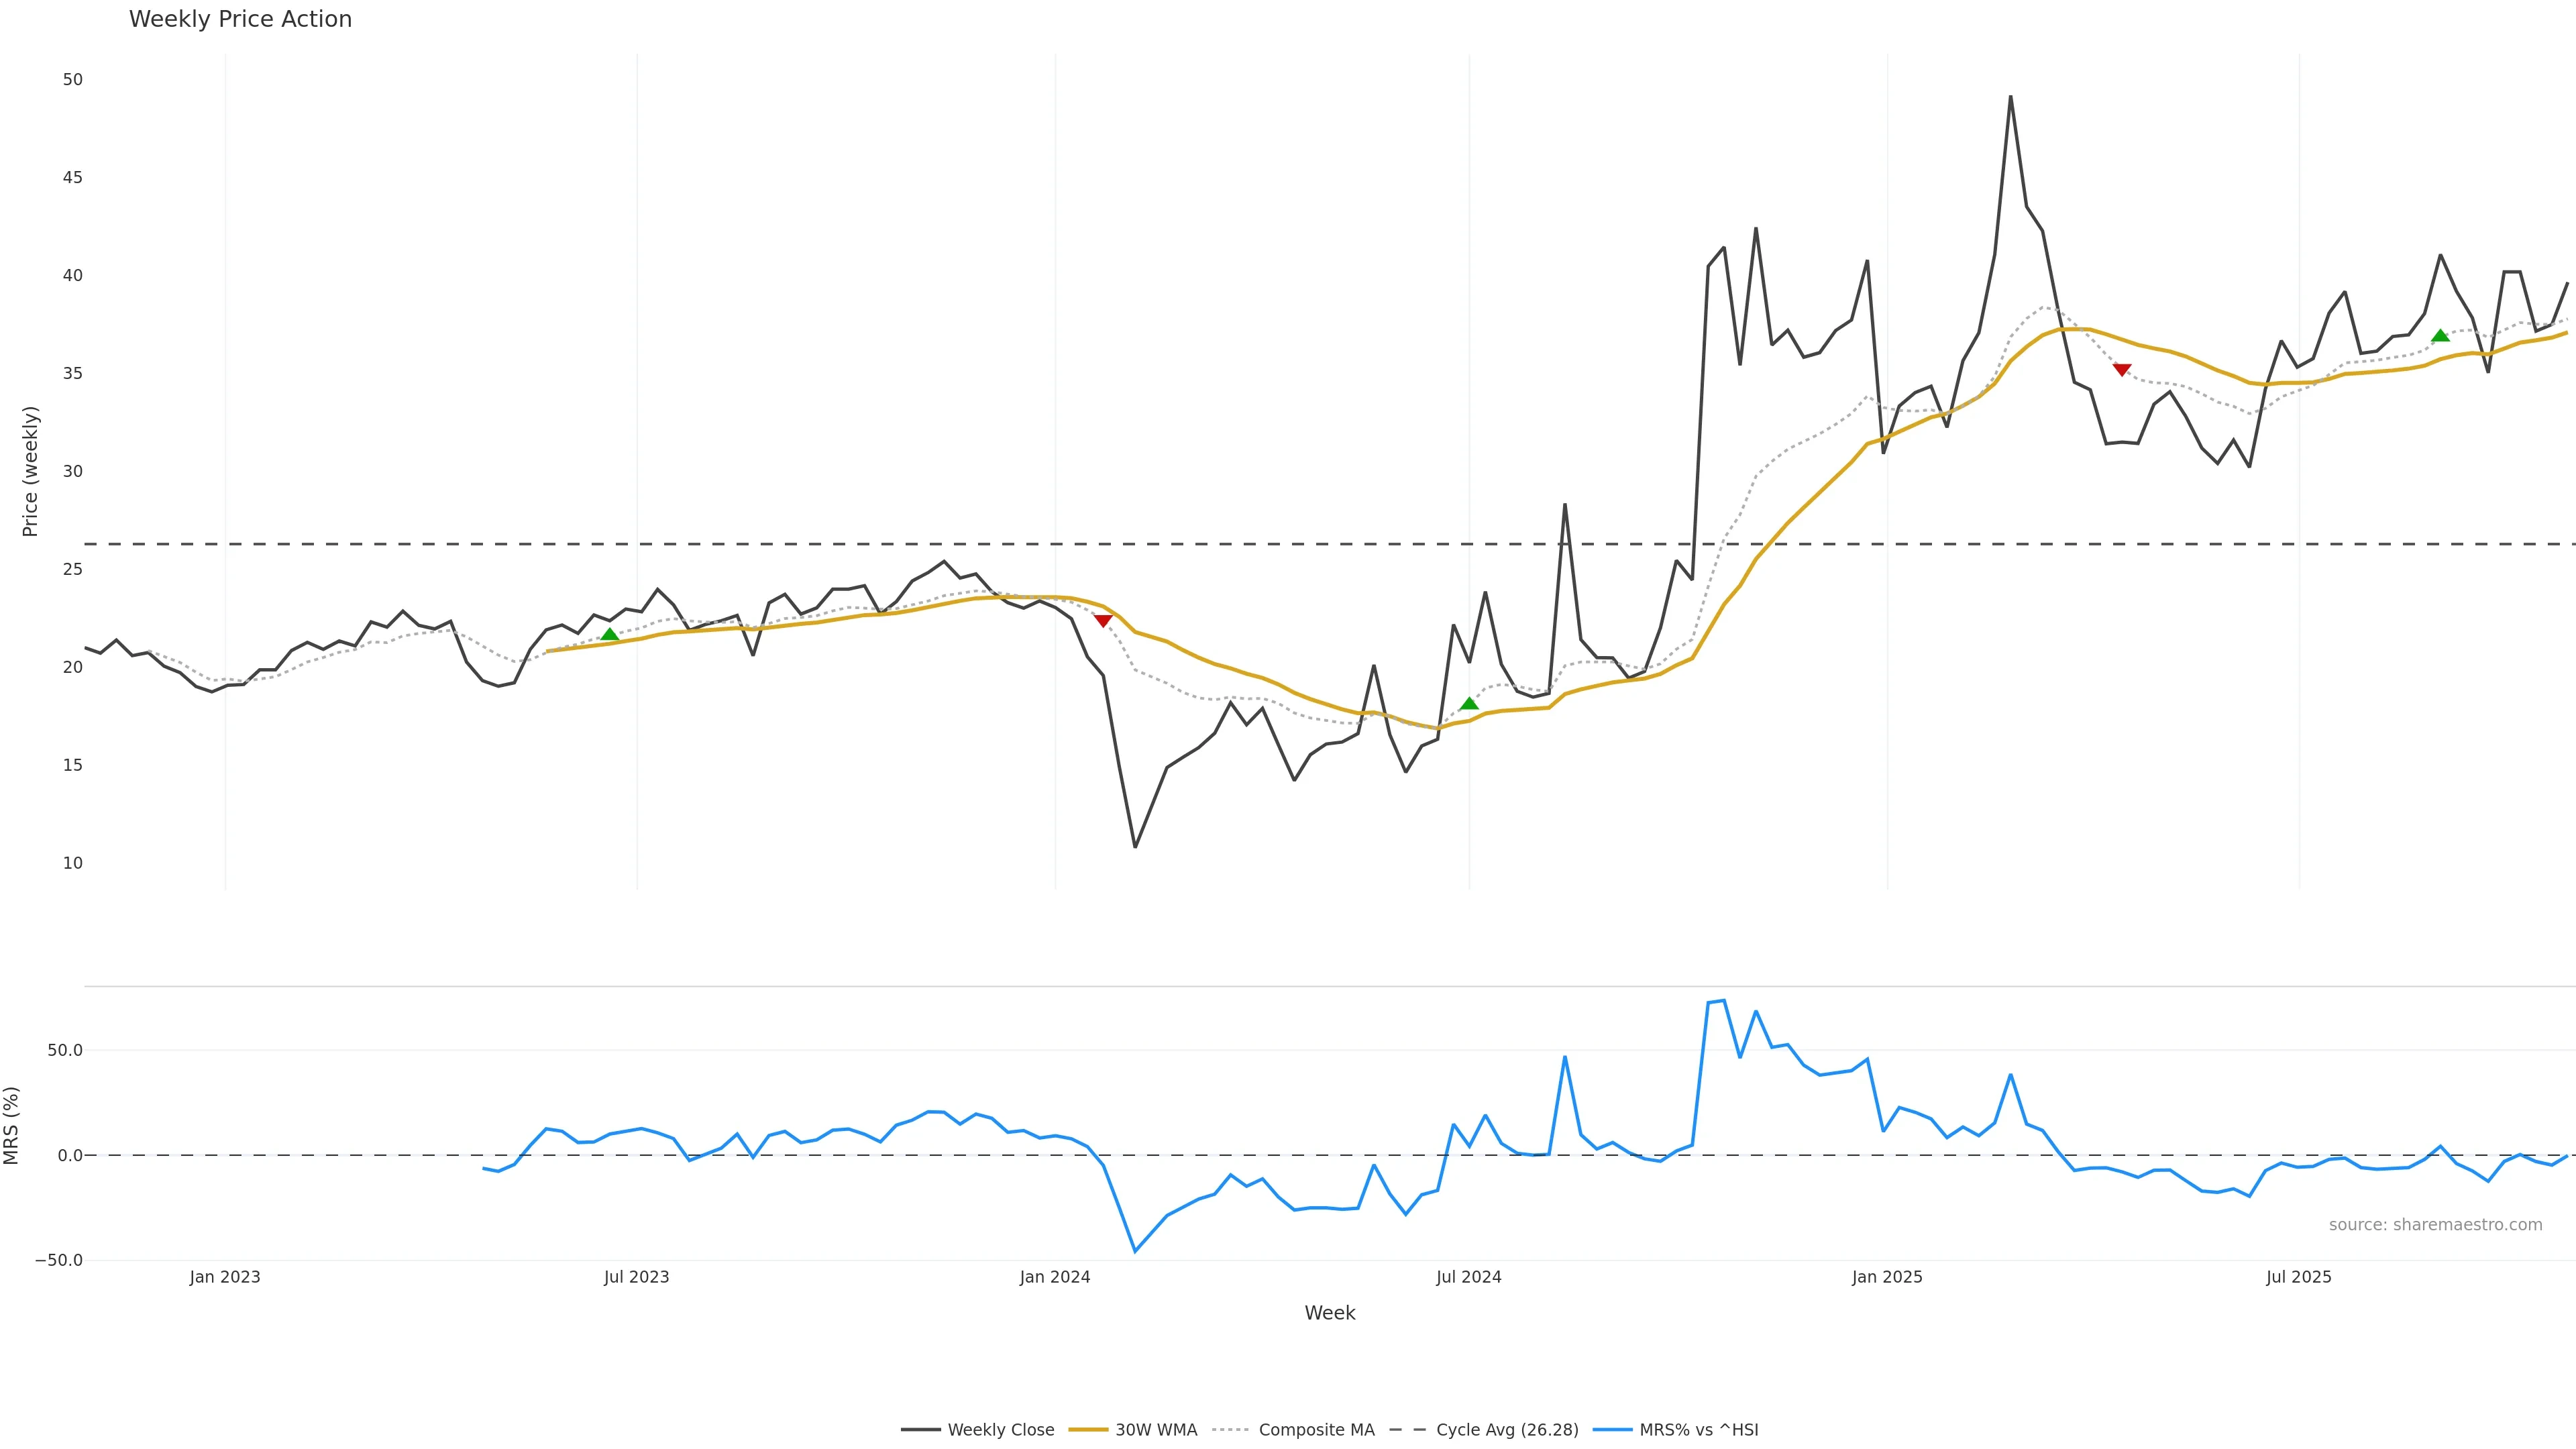Viewport: 2576px width, 1449px height.
Task: Select the green up triangle after Jul 2025
Action: click(x=2440, y=336)
